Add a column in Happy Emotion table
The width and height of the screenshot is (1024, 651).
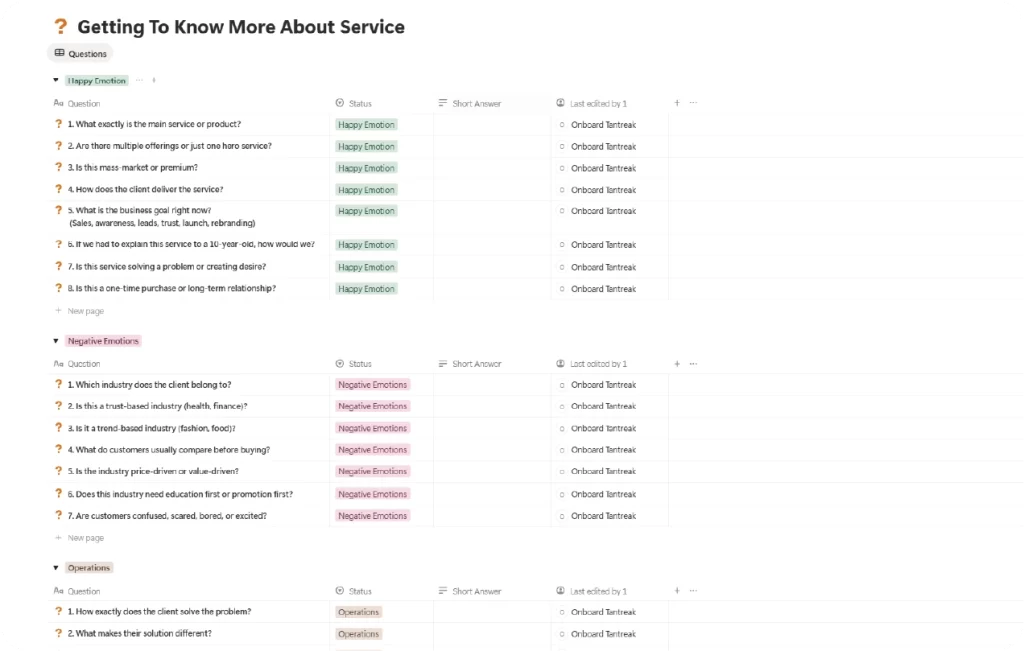tap(677, 103)
